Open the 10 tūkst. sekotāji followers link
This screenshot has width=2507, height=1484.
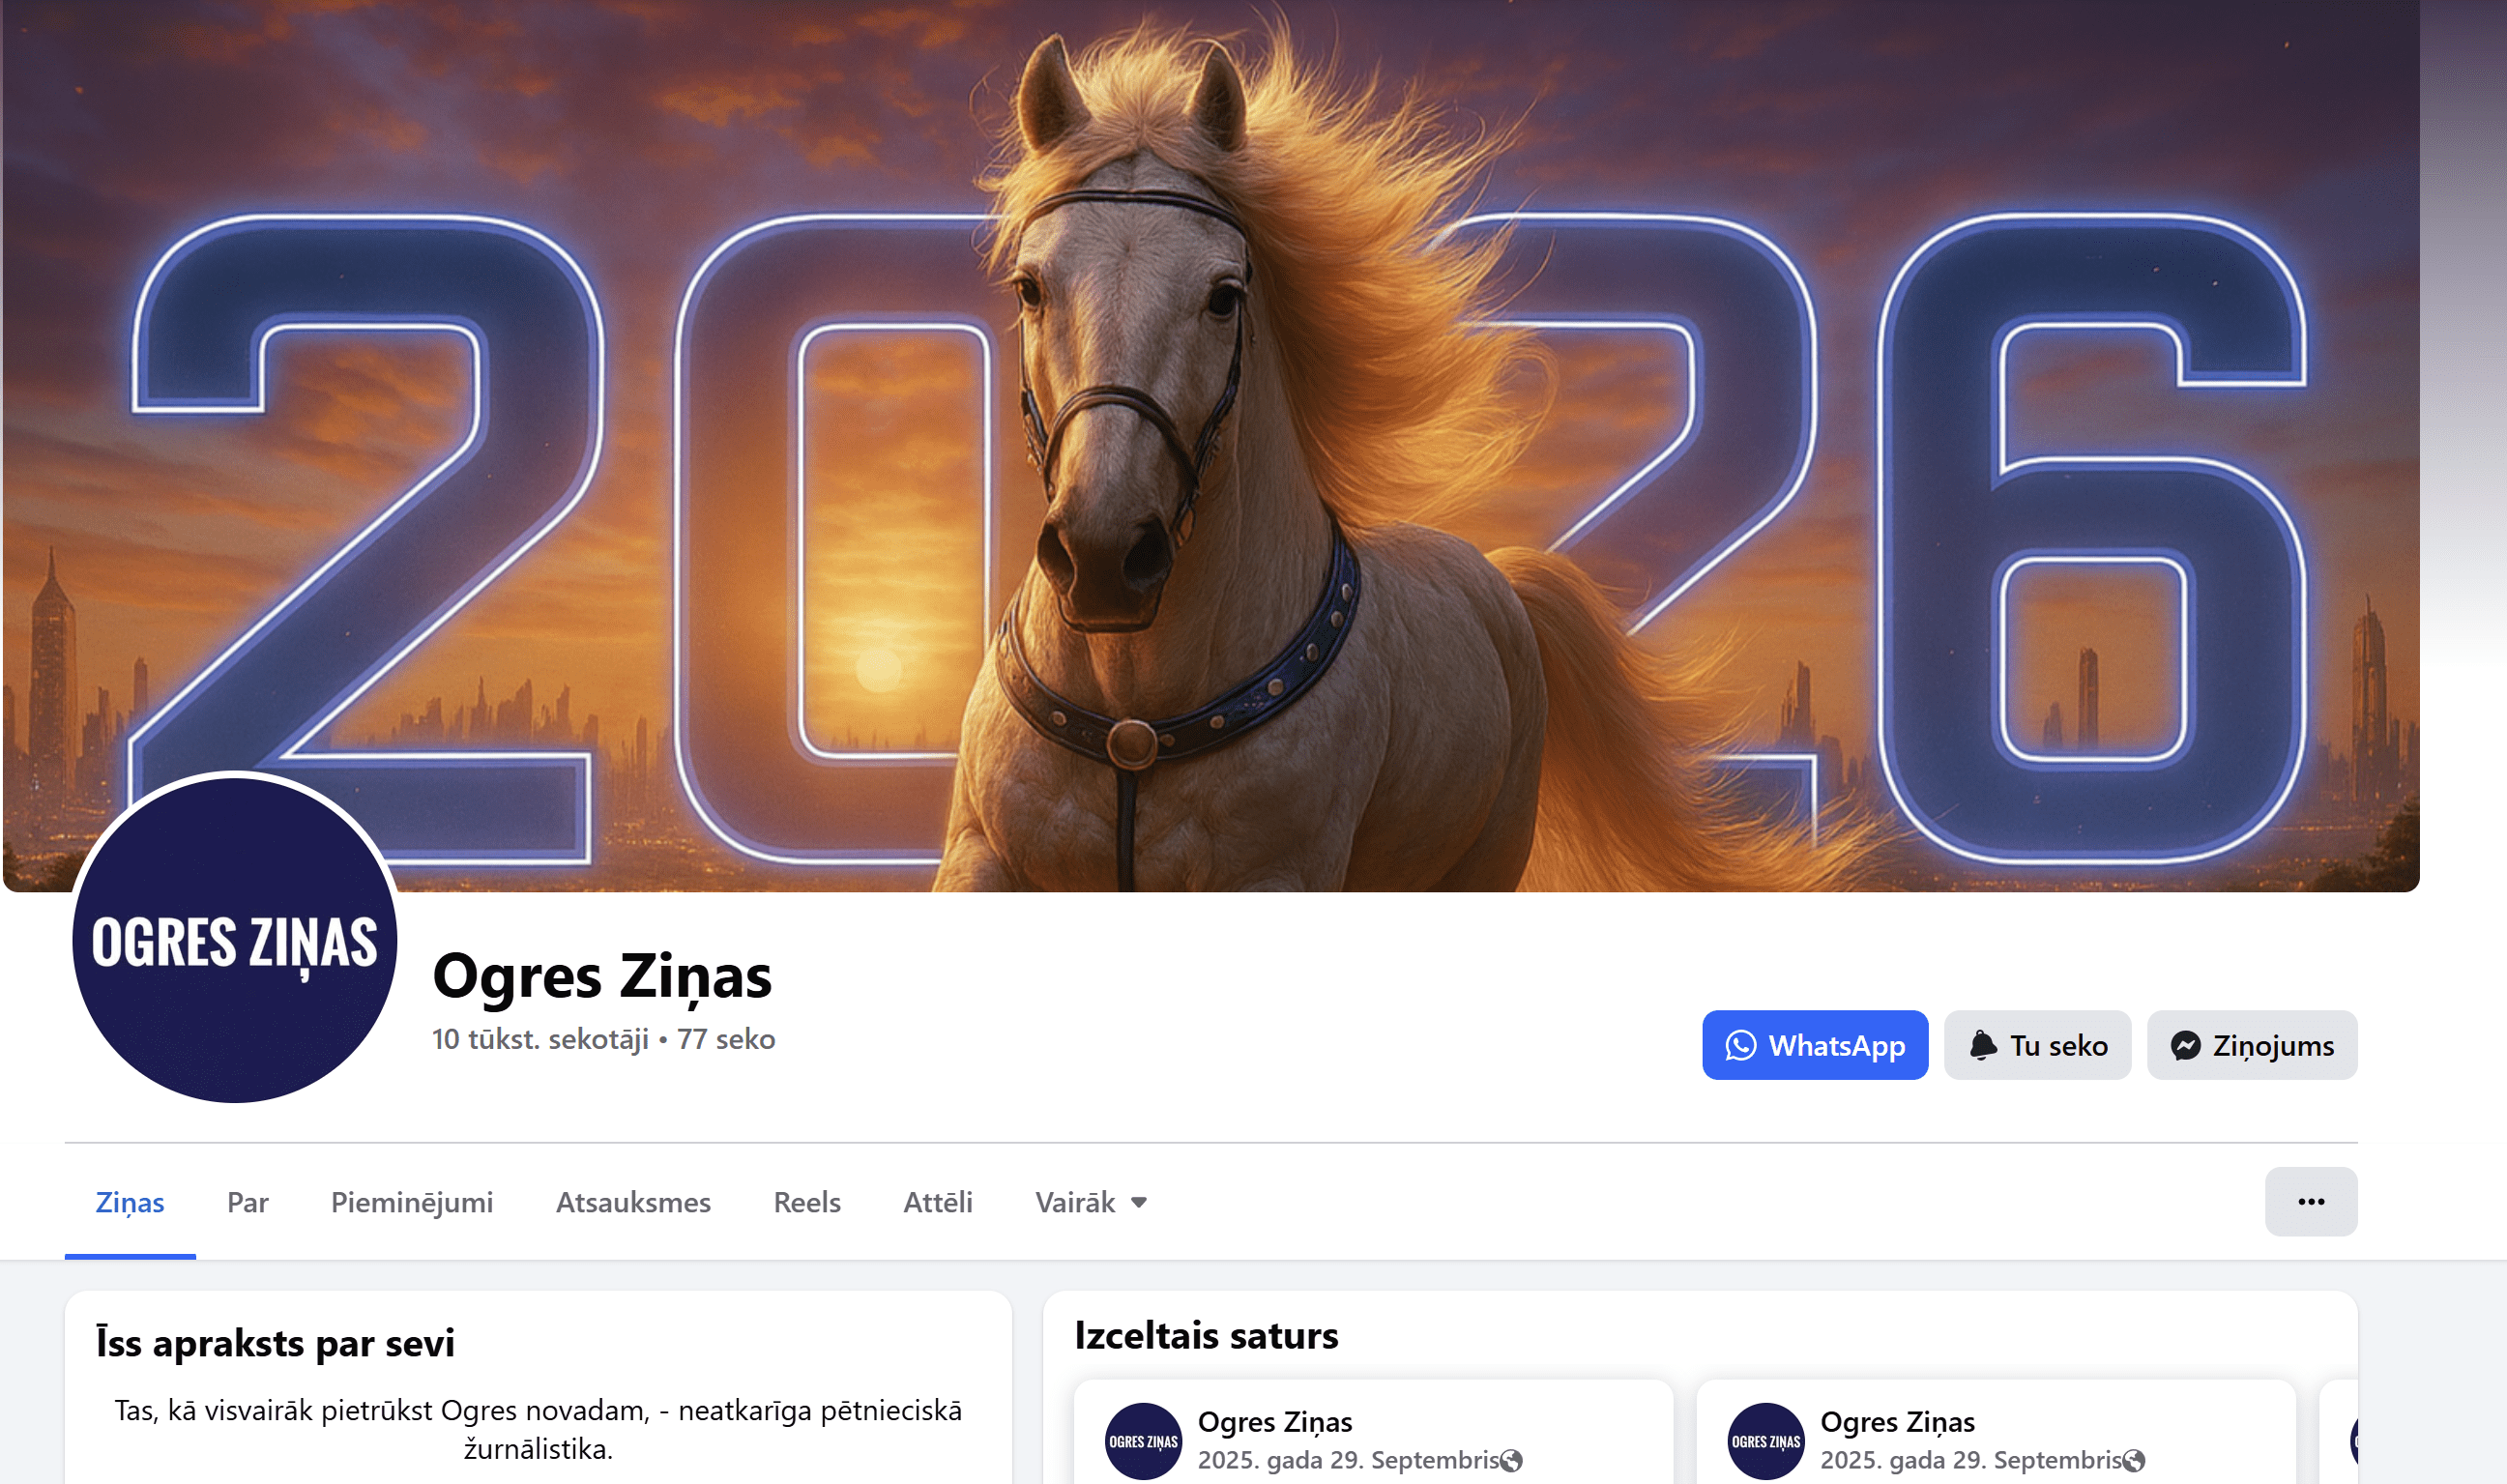(540, 1039)
